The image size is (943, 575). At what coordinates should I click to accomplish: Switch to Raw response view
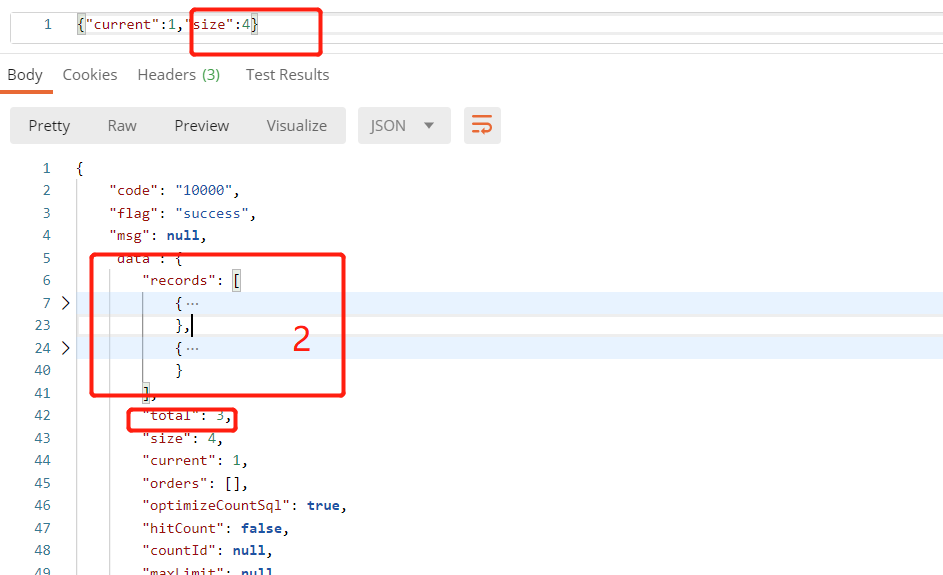pyautogui.click(x=122, y=126)
